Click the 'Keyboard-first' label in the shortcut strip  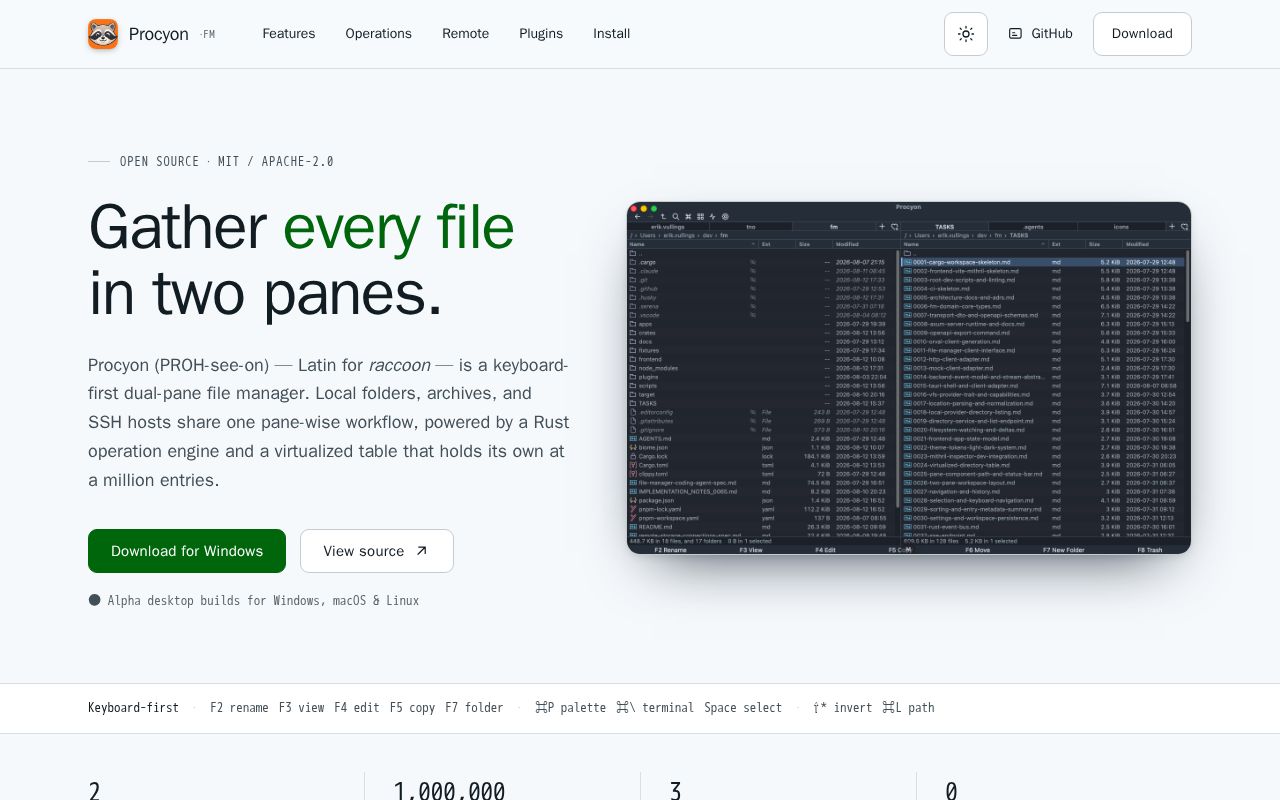pyautogui.click(x=133, y=708)
